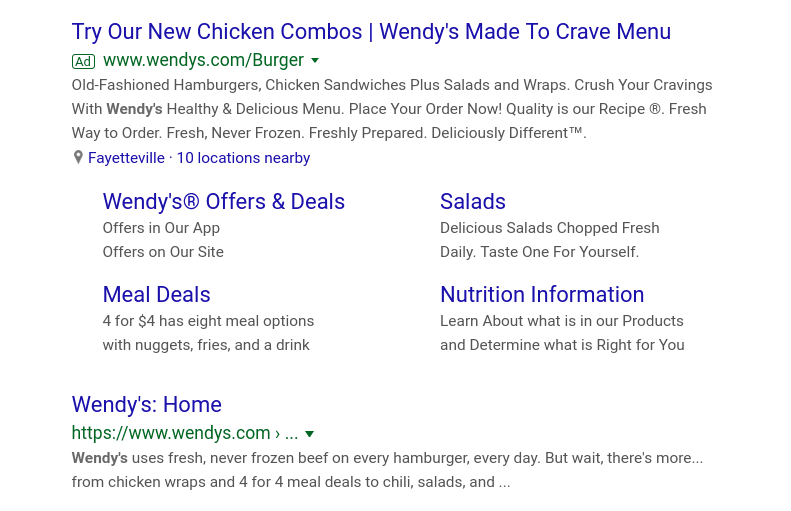
Task: Click the Delicious Salads Chopped Fresh description
Action: pyautogui.click(x=549, y=240)
